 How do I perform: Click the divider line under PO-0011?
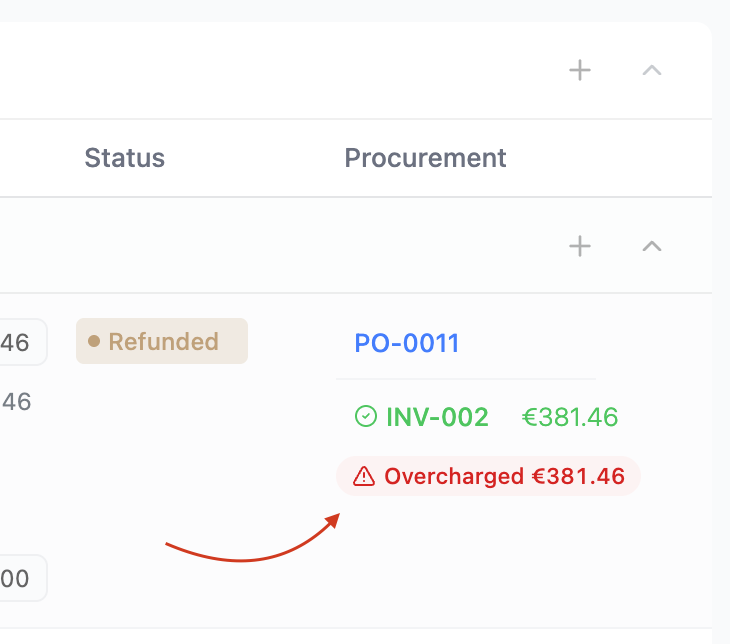pyautogui.click(x=466, y=379)
